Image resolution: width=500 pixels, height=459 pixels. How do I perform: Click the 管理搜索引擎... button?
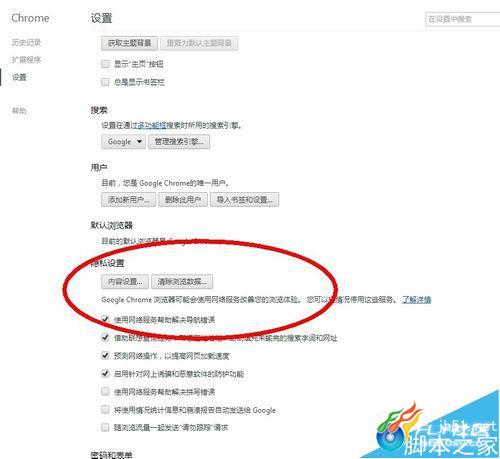click(179, 142)
